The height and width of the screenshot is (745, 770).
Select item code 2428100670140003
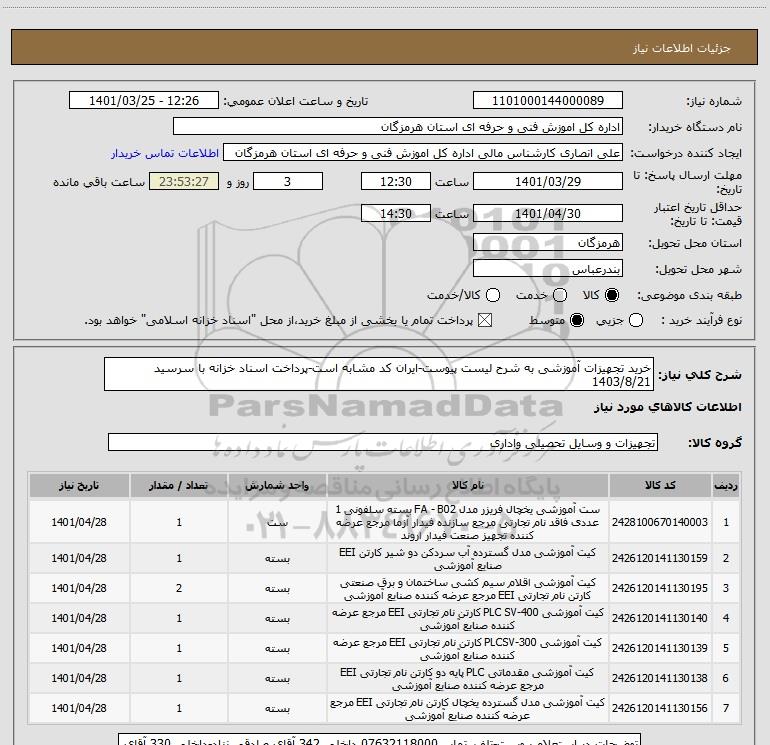click(660, 522)
